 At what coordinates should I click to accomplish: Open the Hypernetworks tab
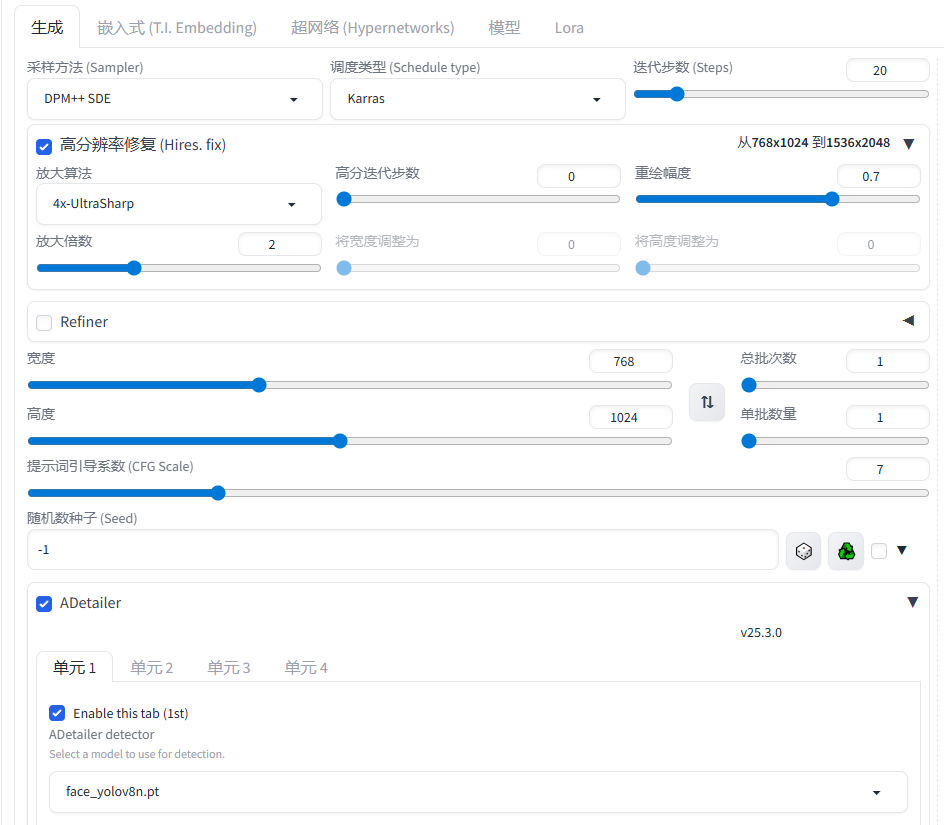[372, 28]
